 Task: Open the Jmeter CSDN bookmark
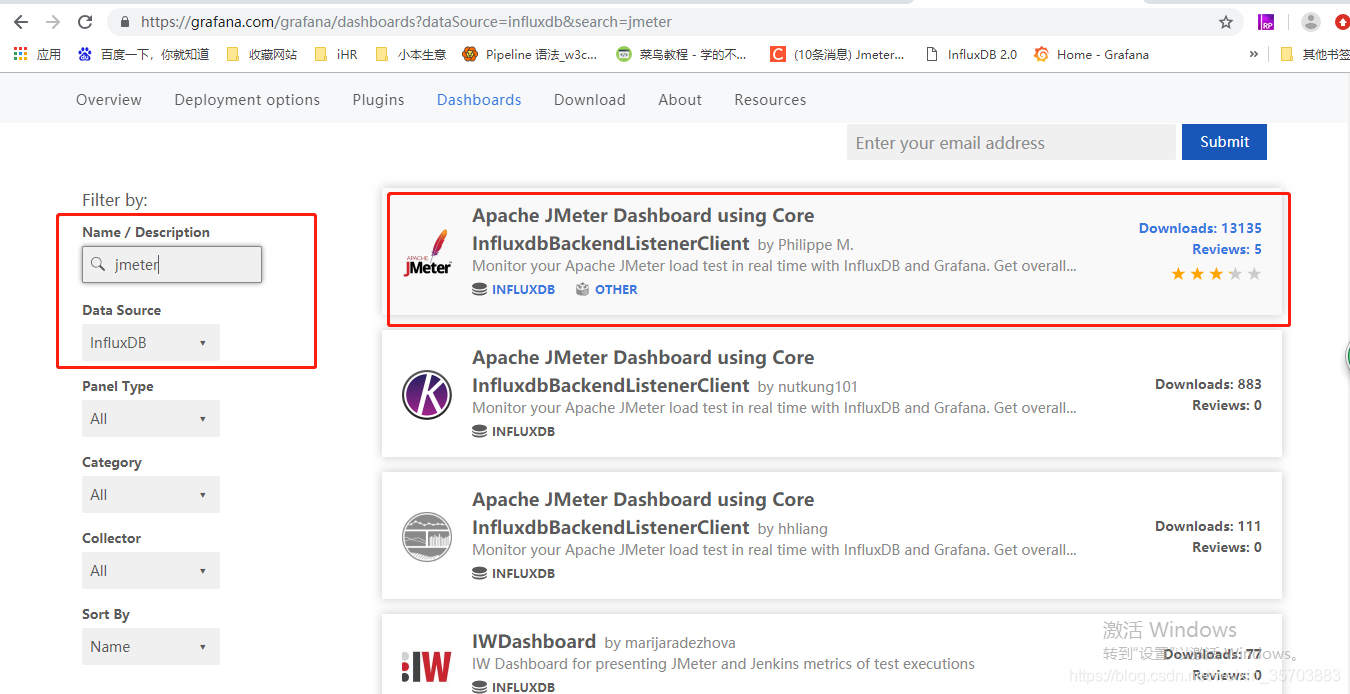point(837,54)
